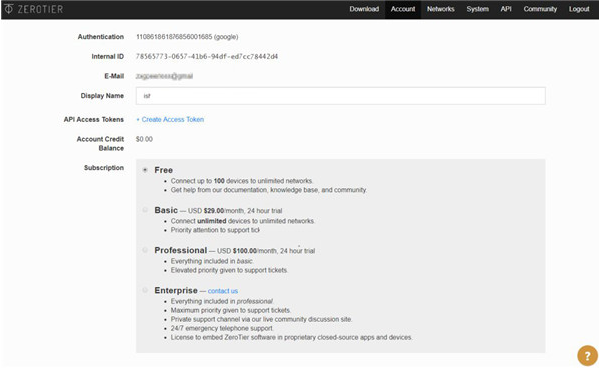This screenshot has width=599, height=383.
Task: Create a new API access token
Action: click(x=170, y=120)
